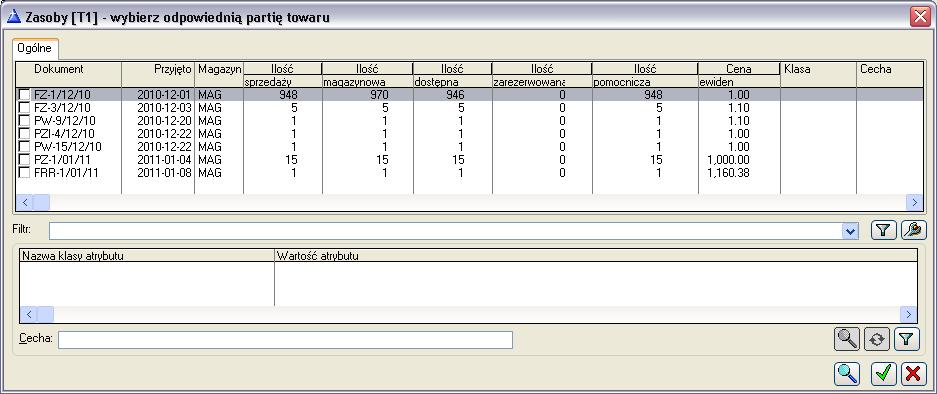937x394 pixels.
Task: Select the date 2011-01-04 cell
Action: click(165, 160)
